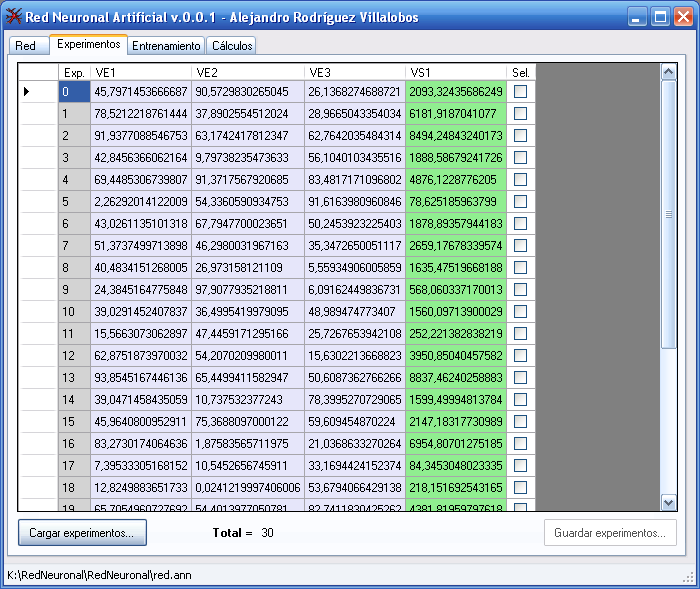Image resolution: width=700 pixels, height=589 pixels.
Task: Switch to the Red tab
Action: coord(26,46)
